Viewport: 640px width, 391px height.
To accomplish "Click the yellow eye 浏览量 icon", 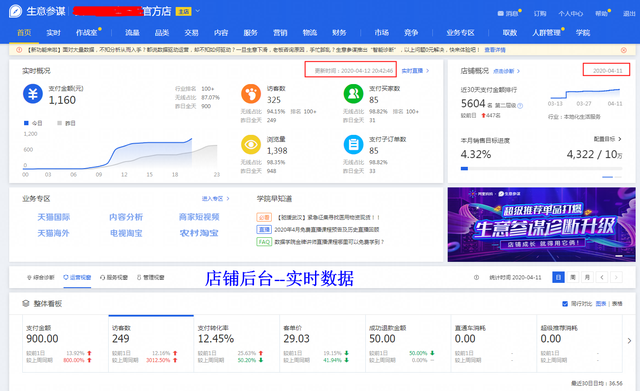I will click(x=251, y=144).
